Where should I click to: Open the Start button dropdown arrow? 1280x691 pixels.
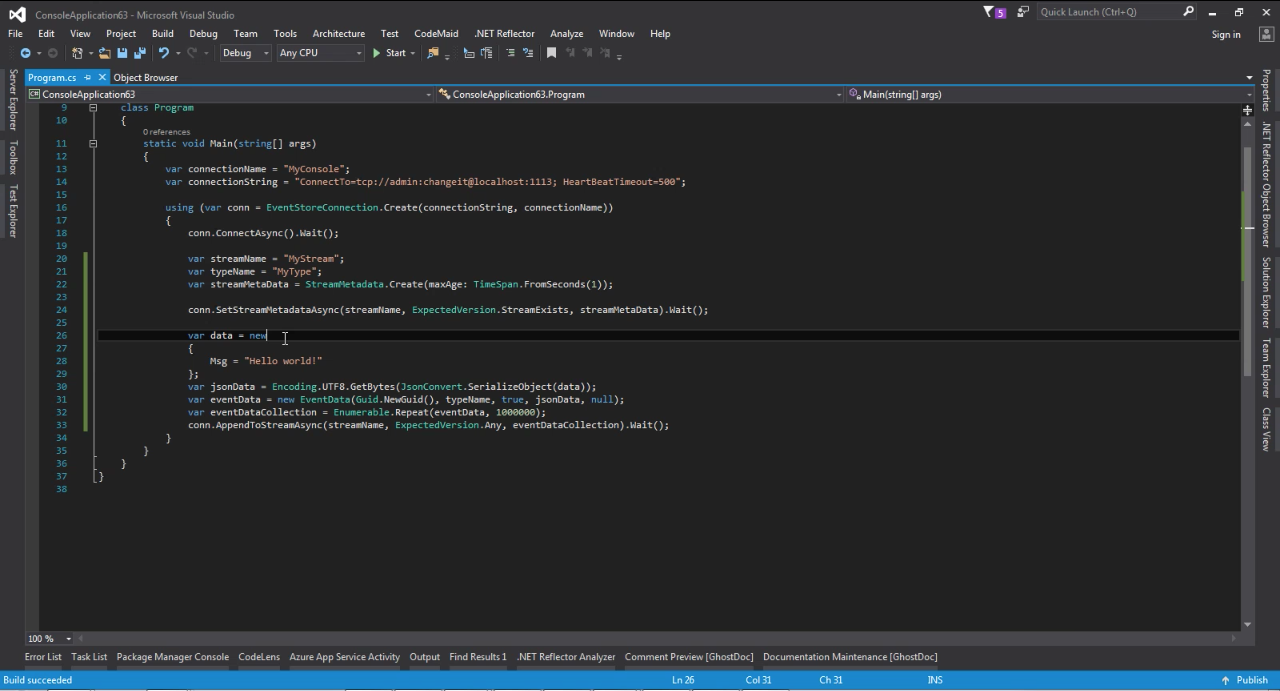(412, 53)
